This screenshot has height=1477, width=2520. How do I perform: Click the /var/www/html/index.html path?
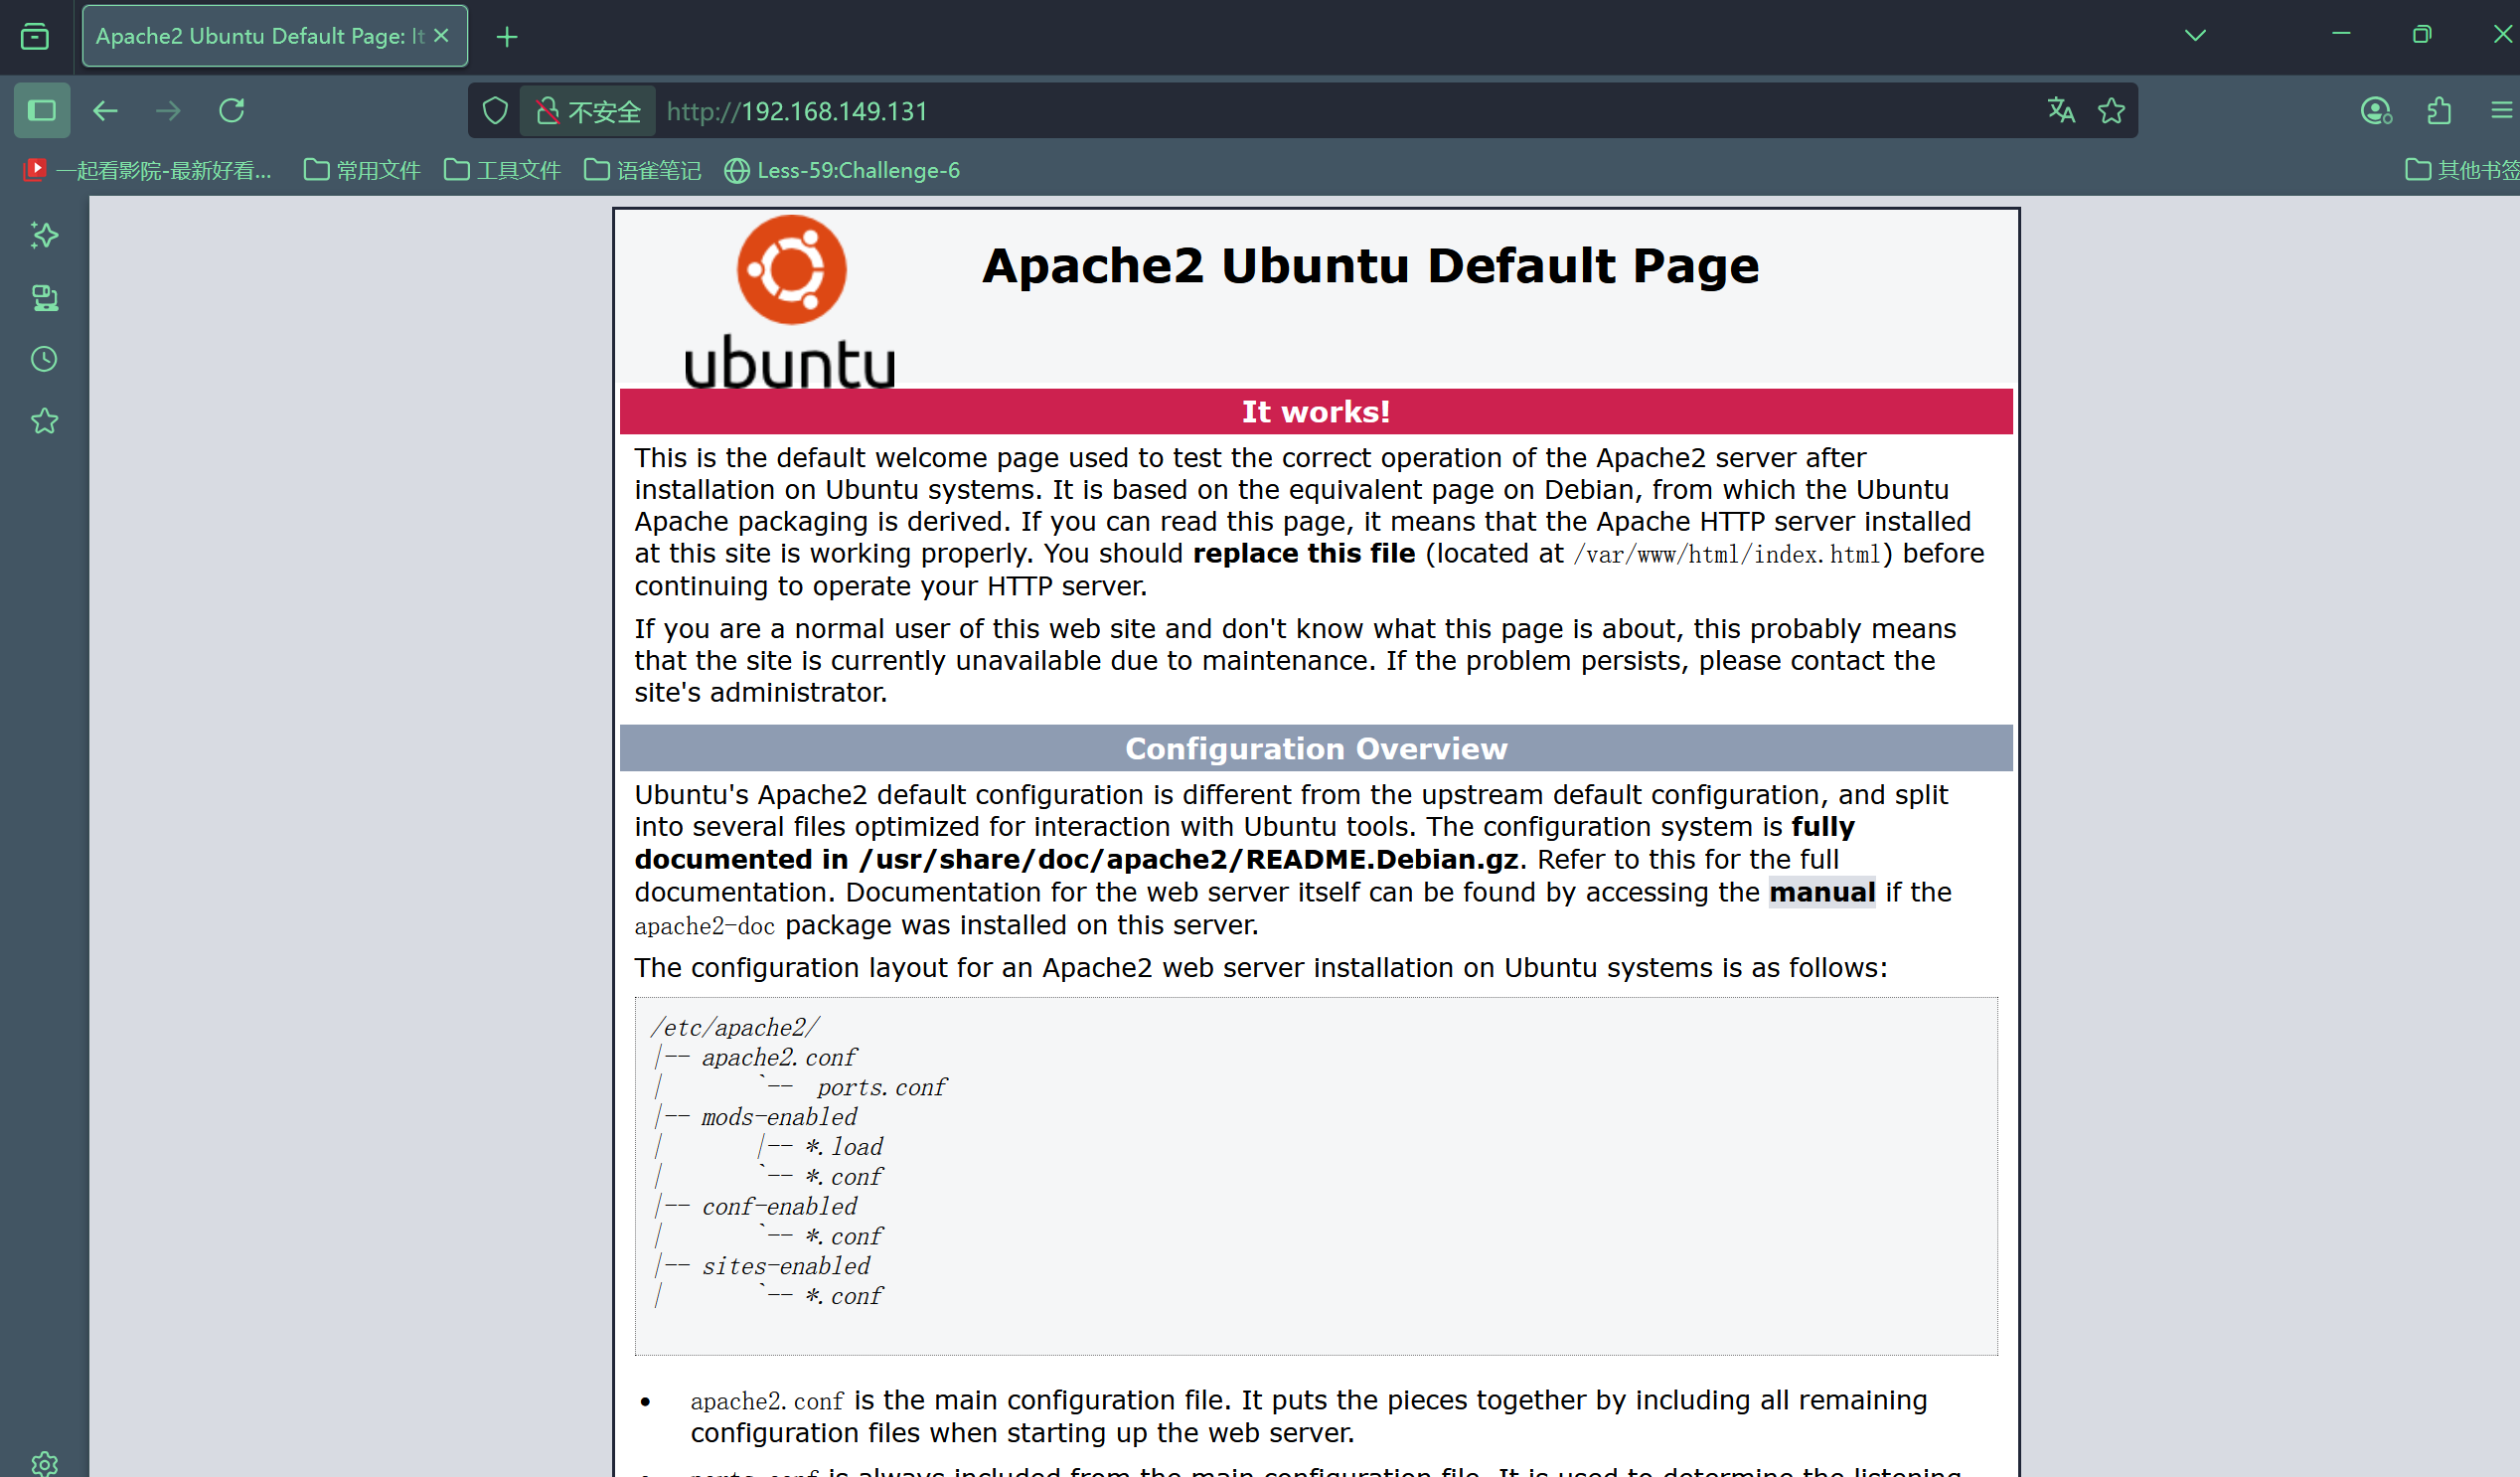(x=1727, y=554)
